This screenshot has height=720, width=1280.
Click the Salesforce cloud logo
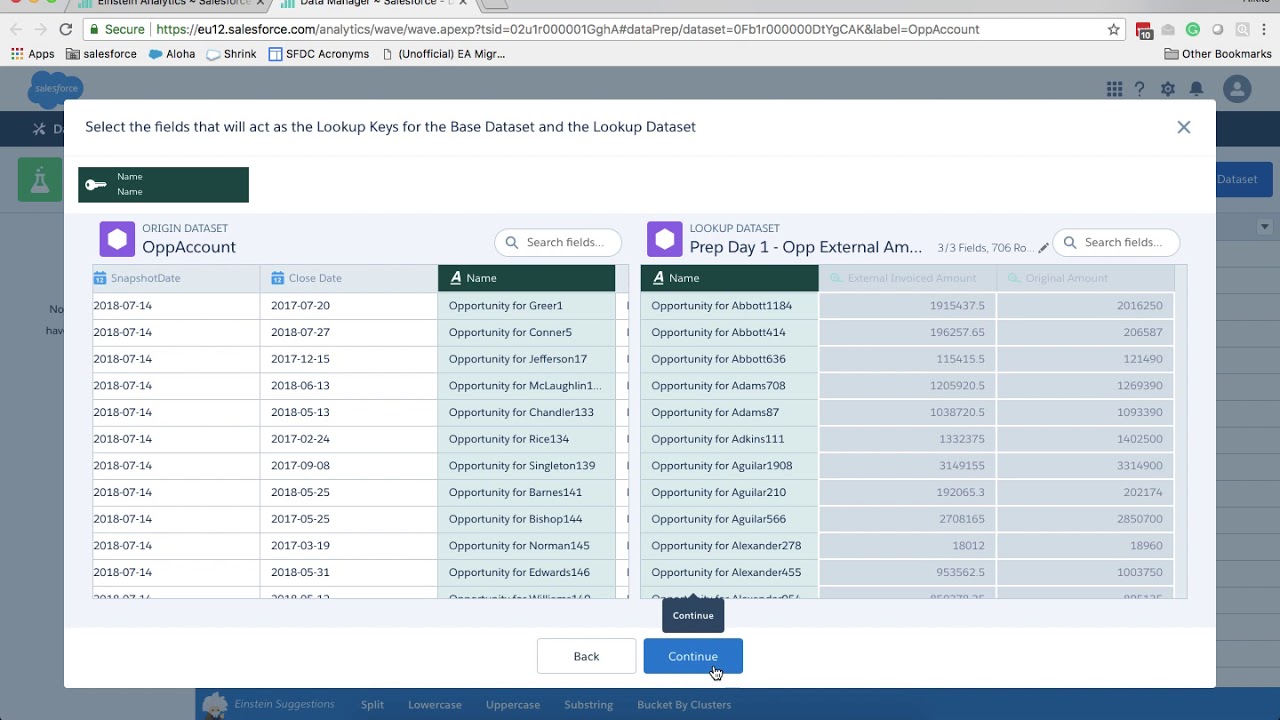point(56,88)
